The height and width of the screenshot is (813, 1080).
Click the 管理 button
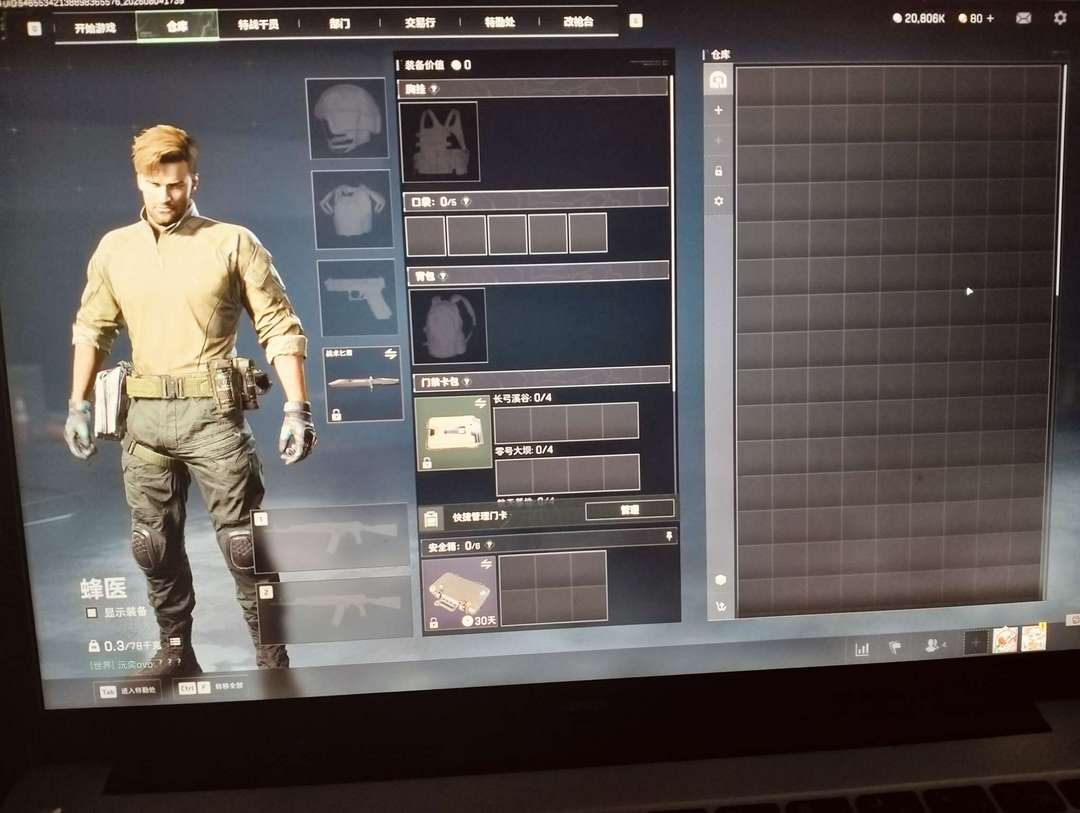(x=630, y=509)
